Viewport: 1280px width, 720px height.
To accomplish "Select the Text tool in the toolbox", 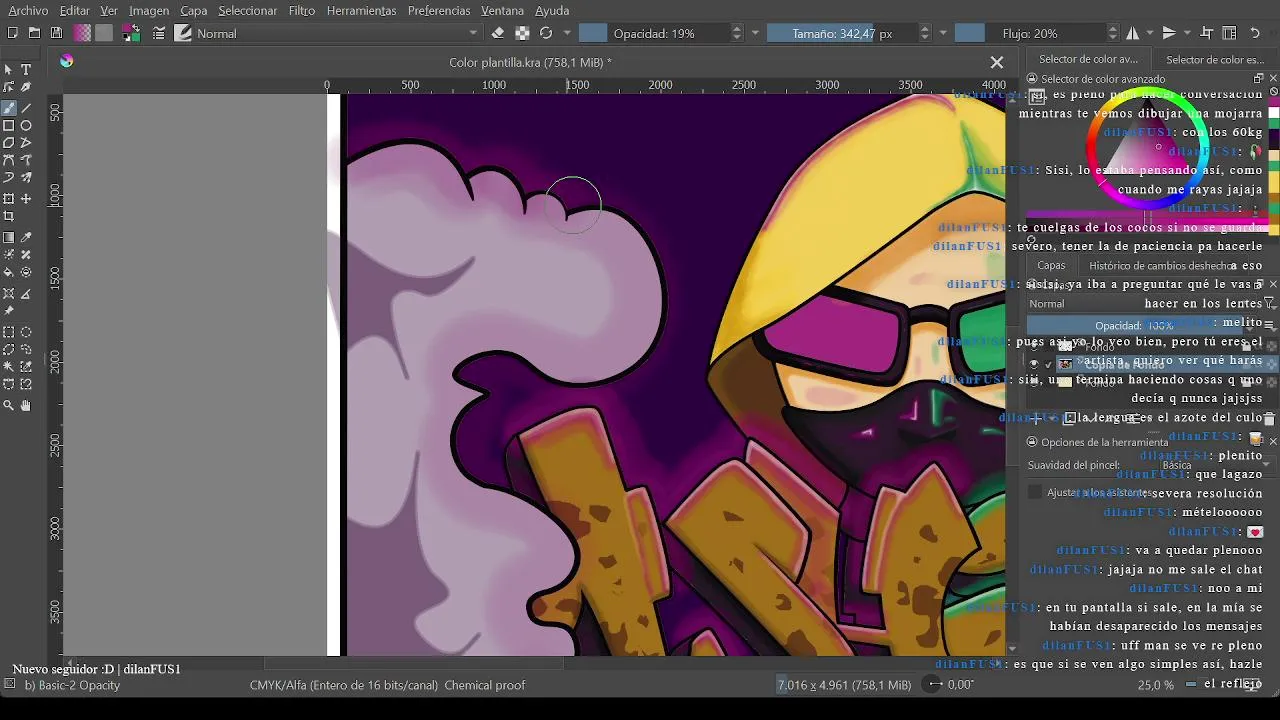I will tap(26, 70).
